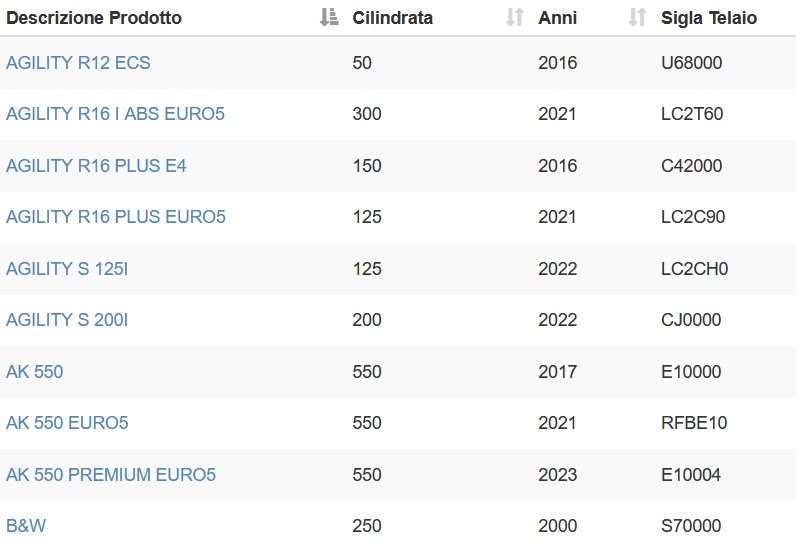Click the Anni column sort arrows icon
796x543 pixels.
click(638, 17)
